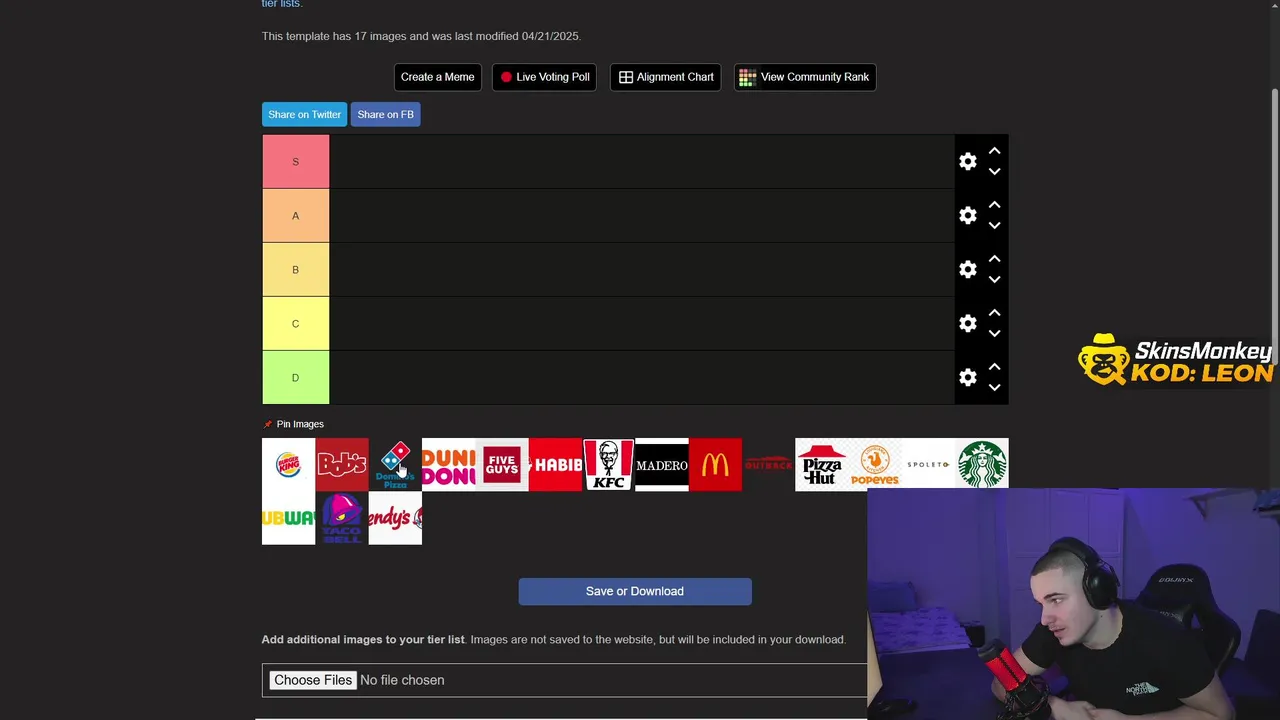Move A tier row down

[994, 226]
